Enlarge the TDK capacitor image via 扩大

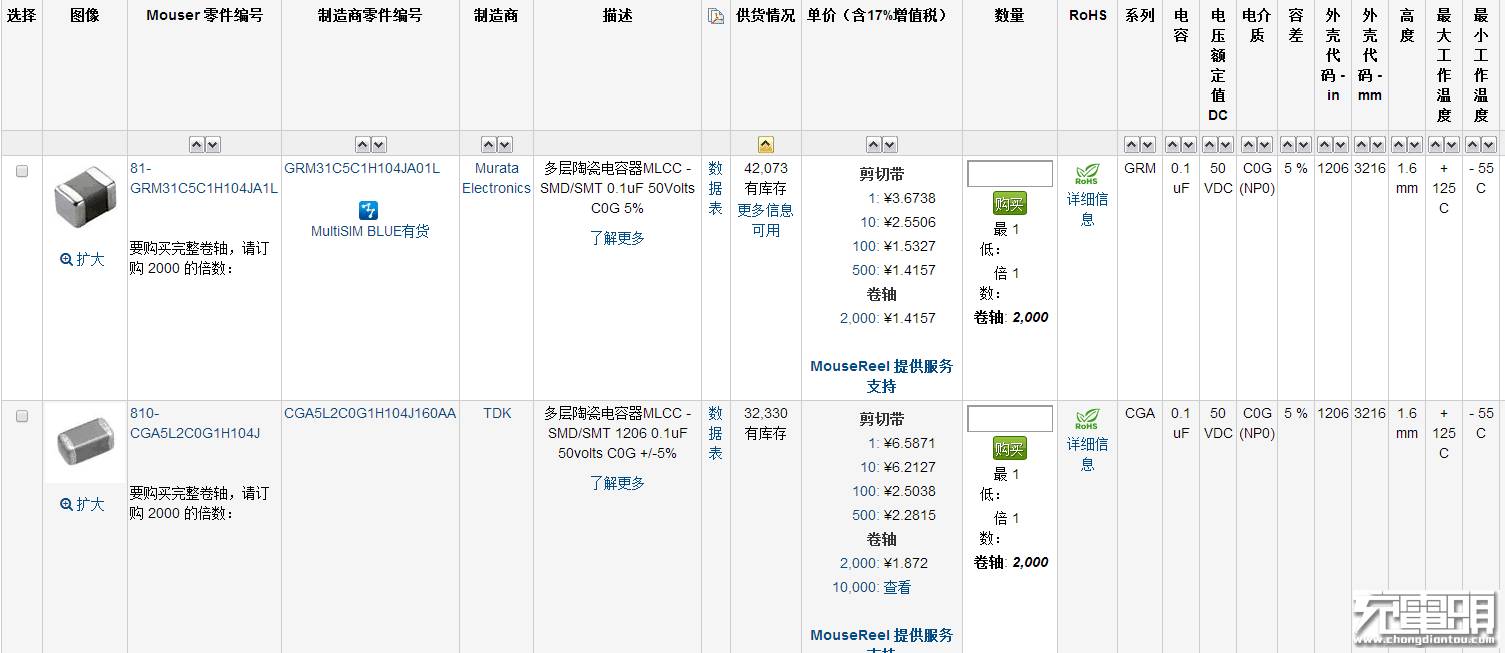pyautogui.click(x=82, y=504)
